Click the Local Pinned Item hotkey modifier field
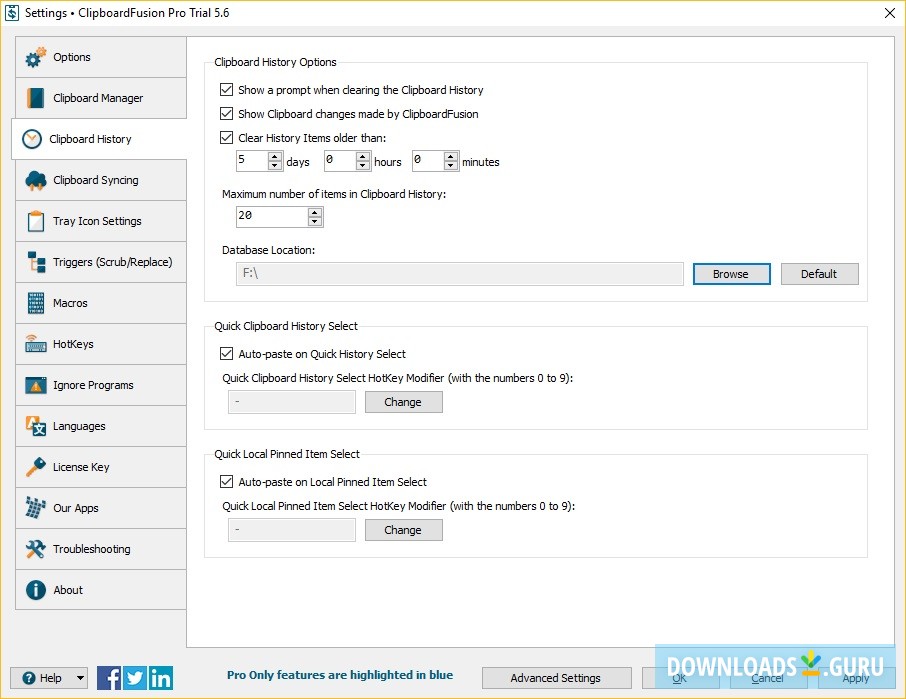 292,530
